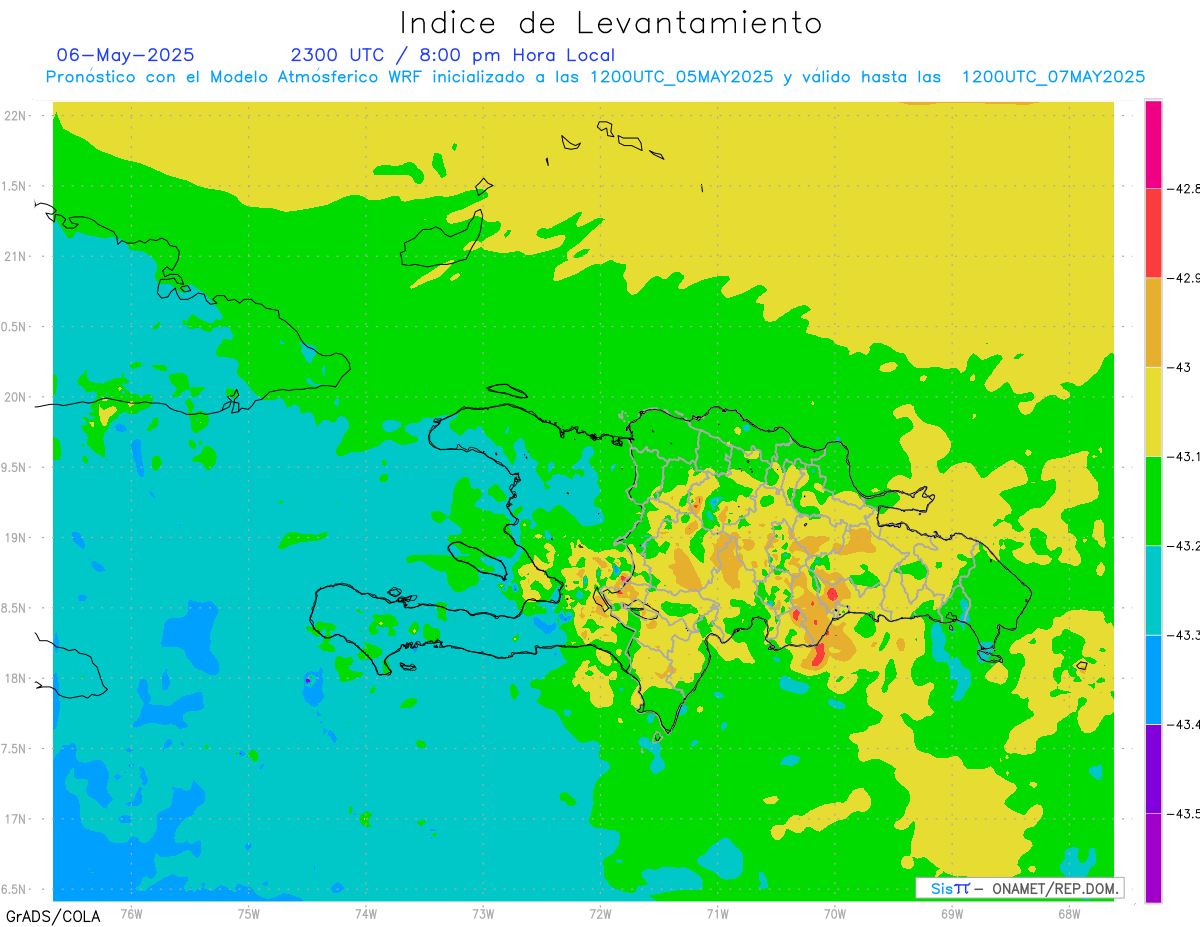1200x927 pixels.
Task: Click the '2300 UTC / 8:00 pm Hora Local' text
Action: click(x=452, y=55)
